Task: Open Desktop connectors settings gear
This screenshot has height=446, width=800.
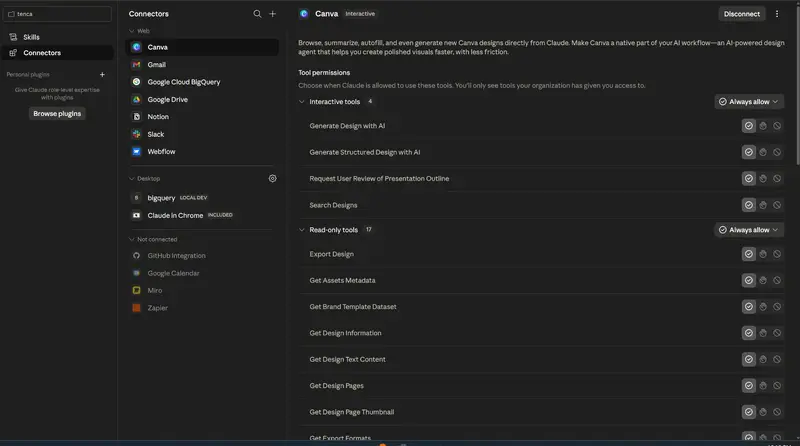Action: click(x=272, y=178)
